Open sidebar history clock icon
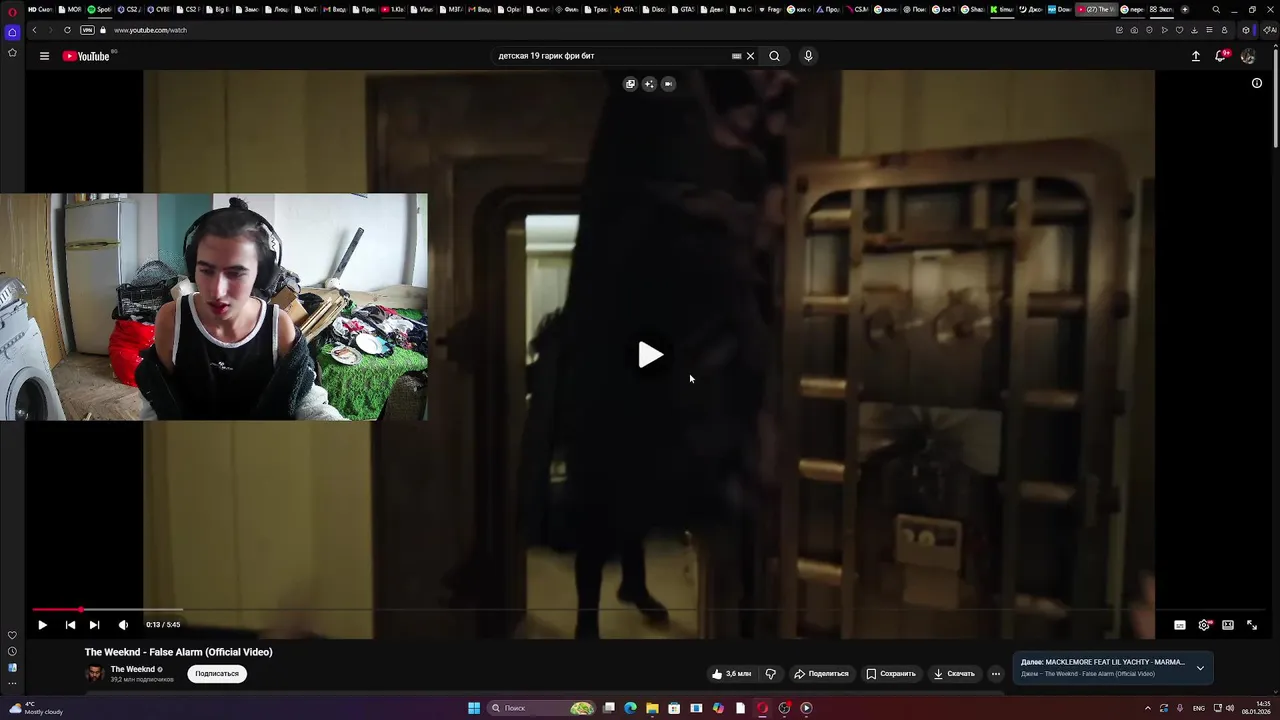 pos(12,651)
